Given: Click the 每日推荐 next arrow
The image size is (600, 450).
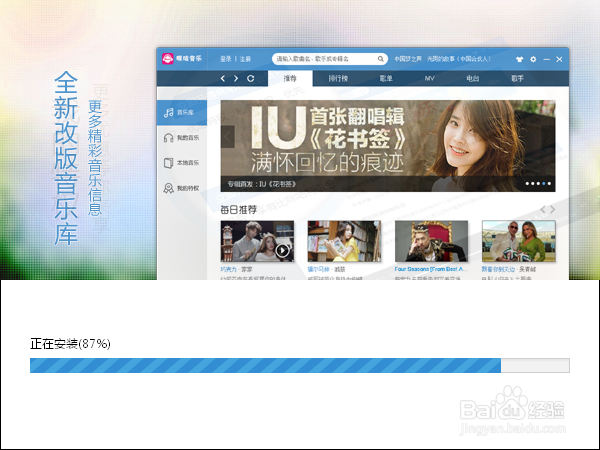Looking at the screenshot, I should [x=553, y=209].
